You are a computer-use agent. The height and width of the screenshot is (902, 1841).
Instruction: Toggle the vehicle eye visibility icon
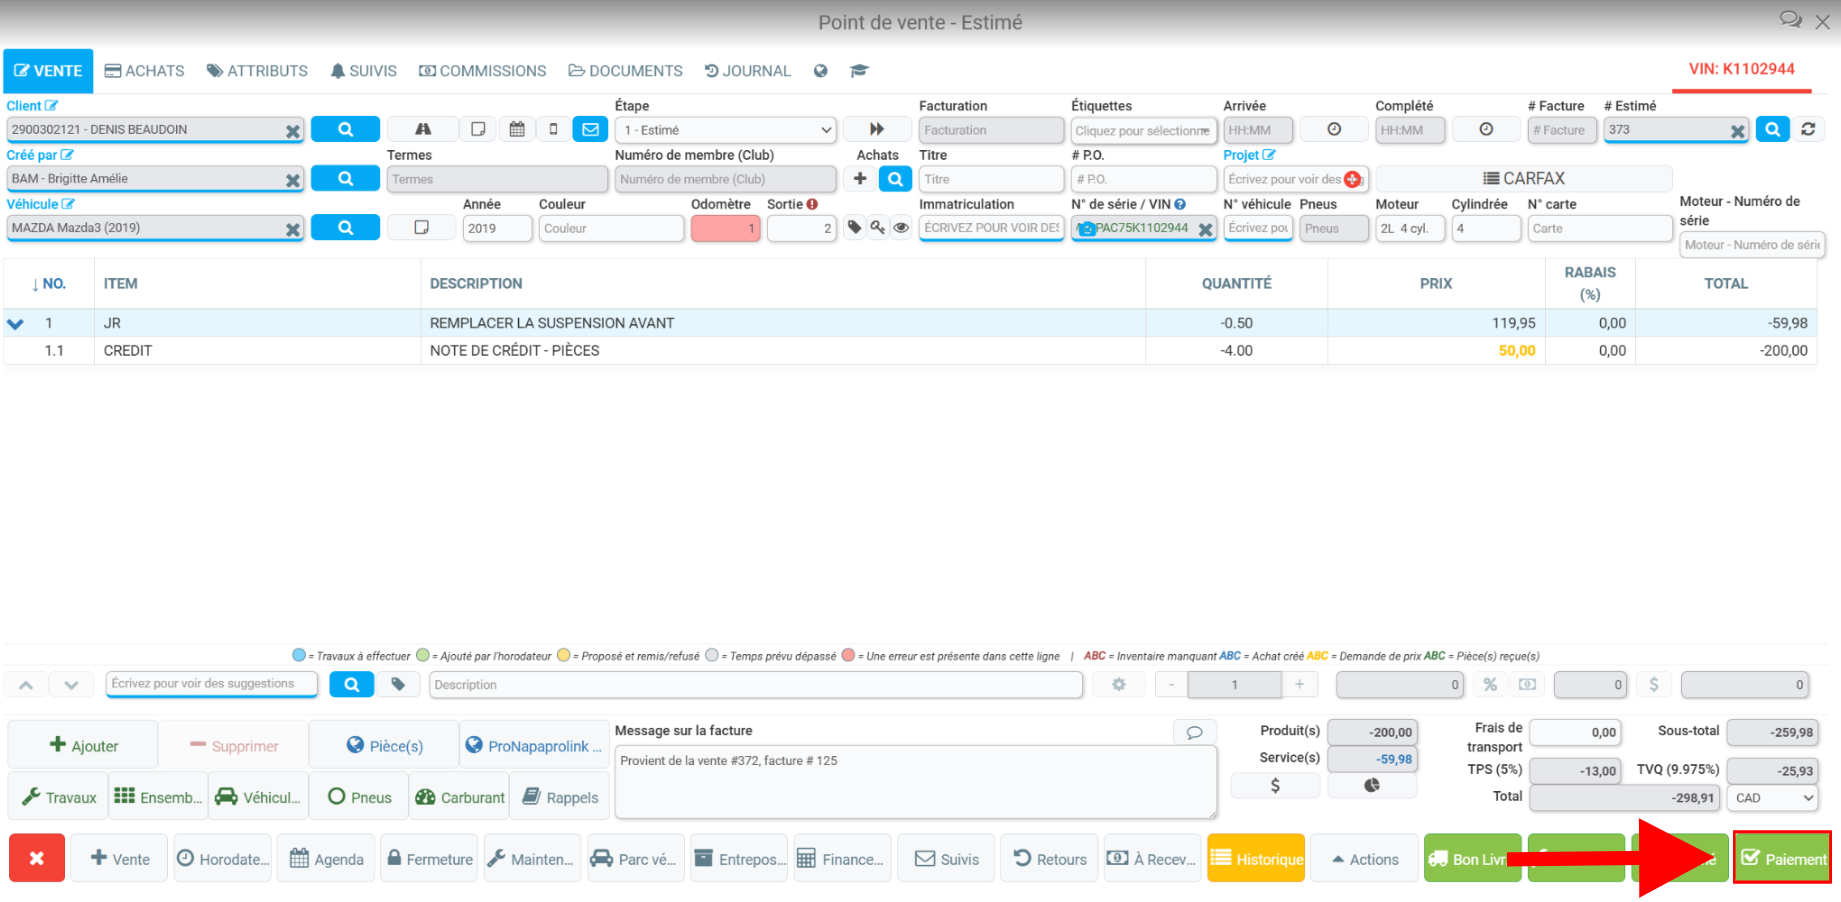click(x=901, y=227)
